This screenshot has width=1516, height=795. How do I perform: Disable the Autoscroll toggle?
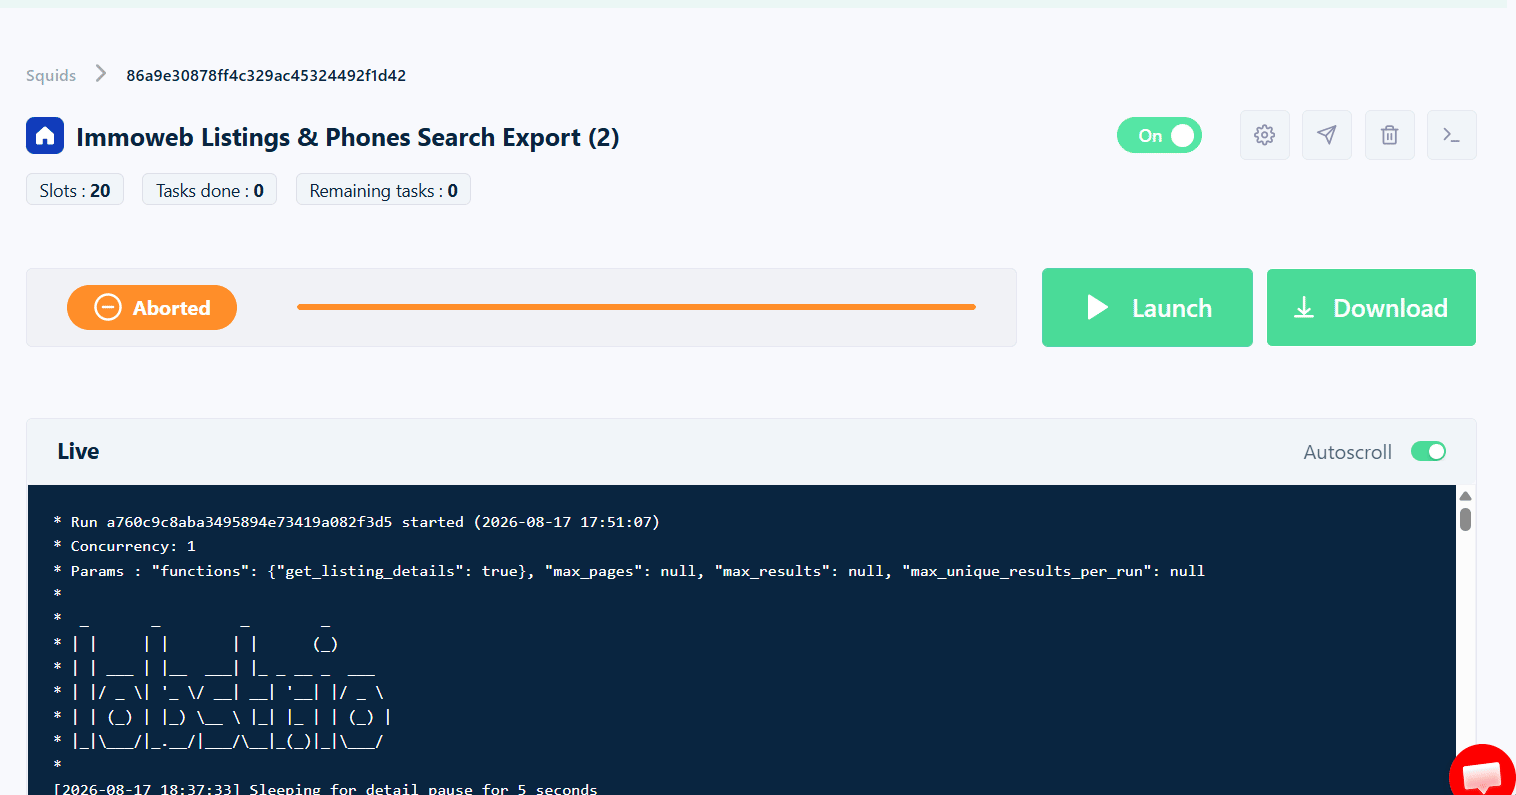pos(1428,452)
